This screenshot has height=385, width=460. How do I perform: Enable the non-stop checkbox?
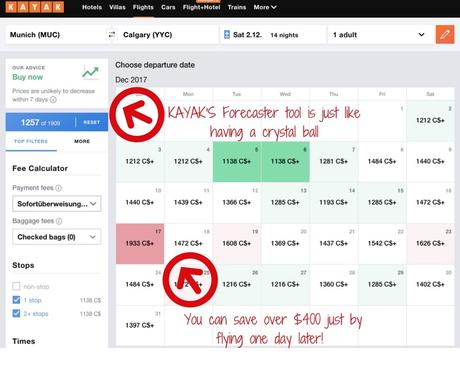pos(16,286)
